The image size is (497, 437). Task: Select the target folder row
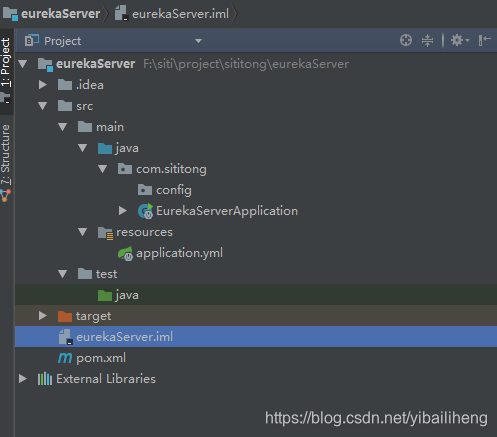(x=256, y=316)
